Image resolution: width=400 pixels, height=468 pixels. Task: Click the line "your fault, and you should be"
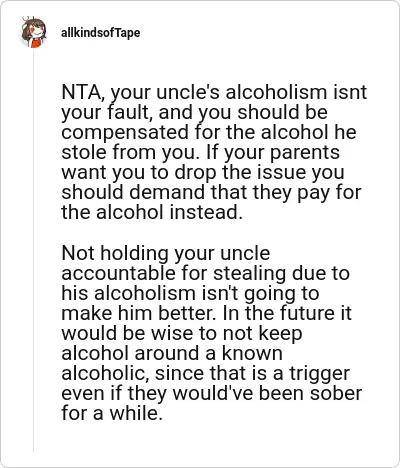point(194,112)
